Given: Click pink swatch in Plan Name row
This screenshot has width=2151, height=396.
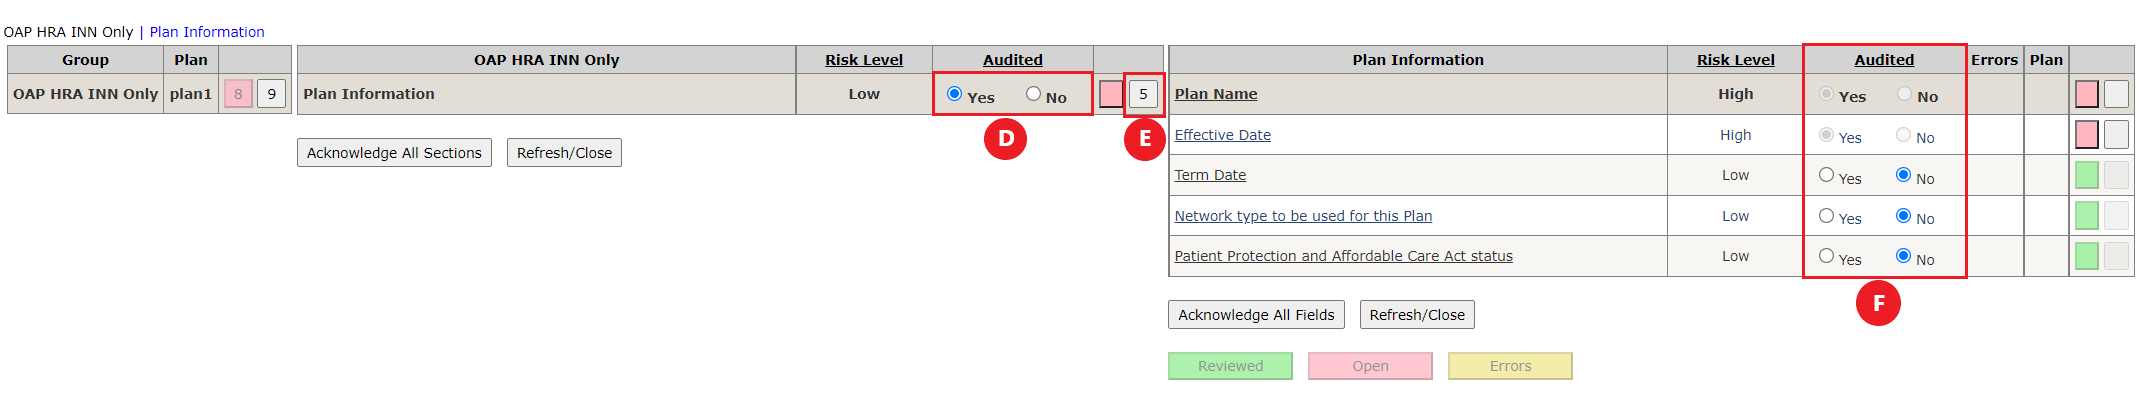Looking at the screenshot, I should tap(2086, 94).
